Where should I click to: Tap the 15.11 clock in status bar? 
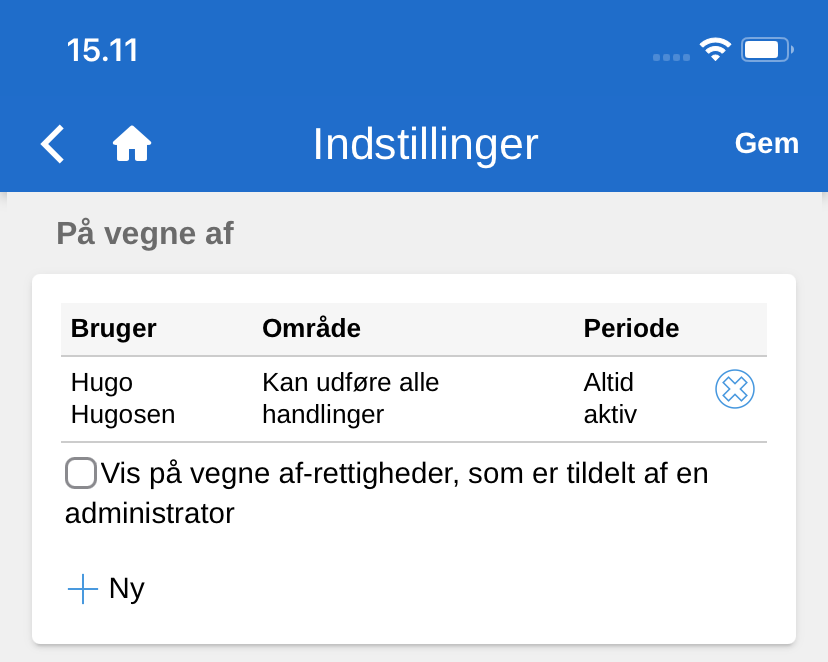[102, 50]
